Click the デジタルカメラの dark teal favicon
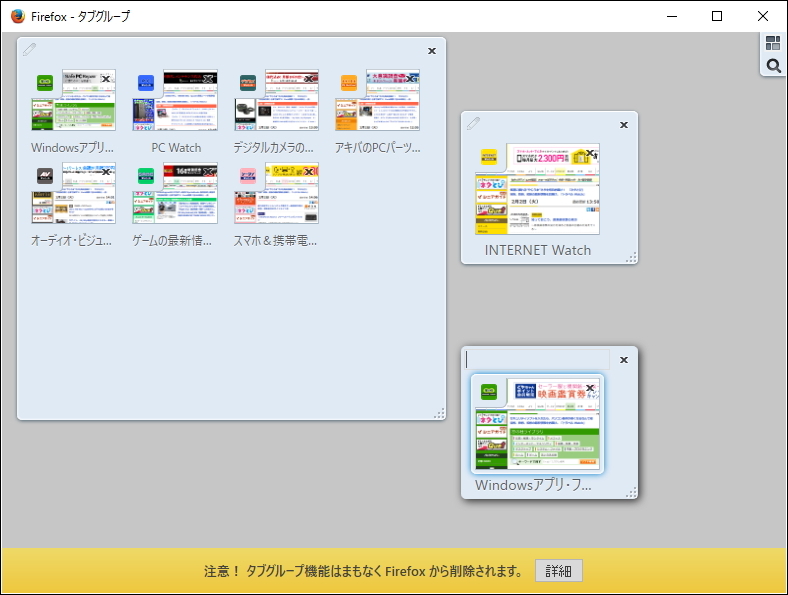The width and height of the screenshot is (788, 595). click(x=247, y=82)
